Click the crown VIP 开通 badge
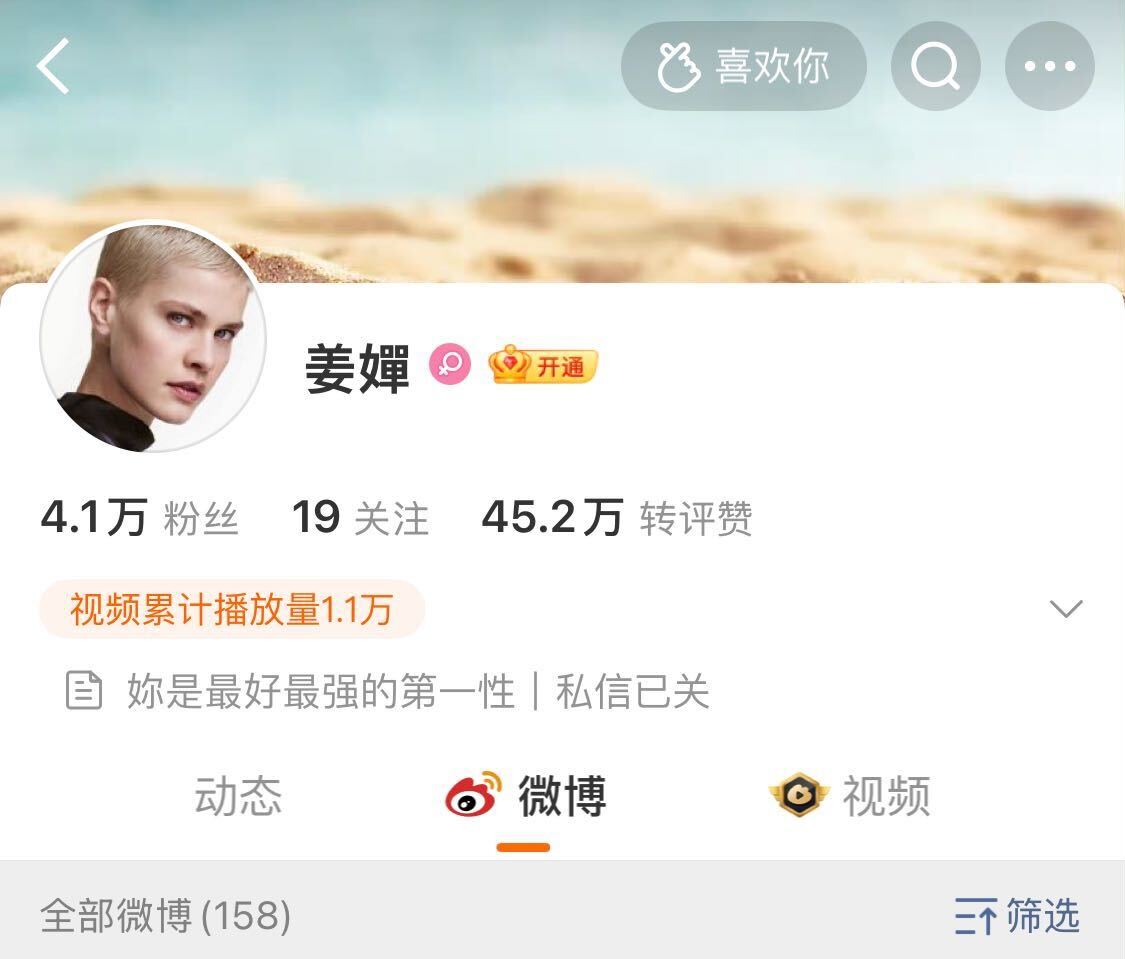 pyautogui.click(x=542, y=365)
